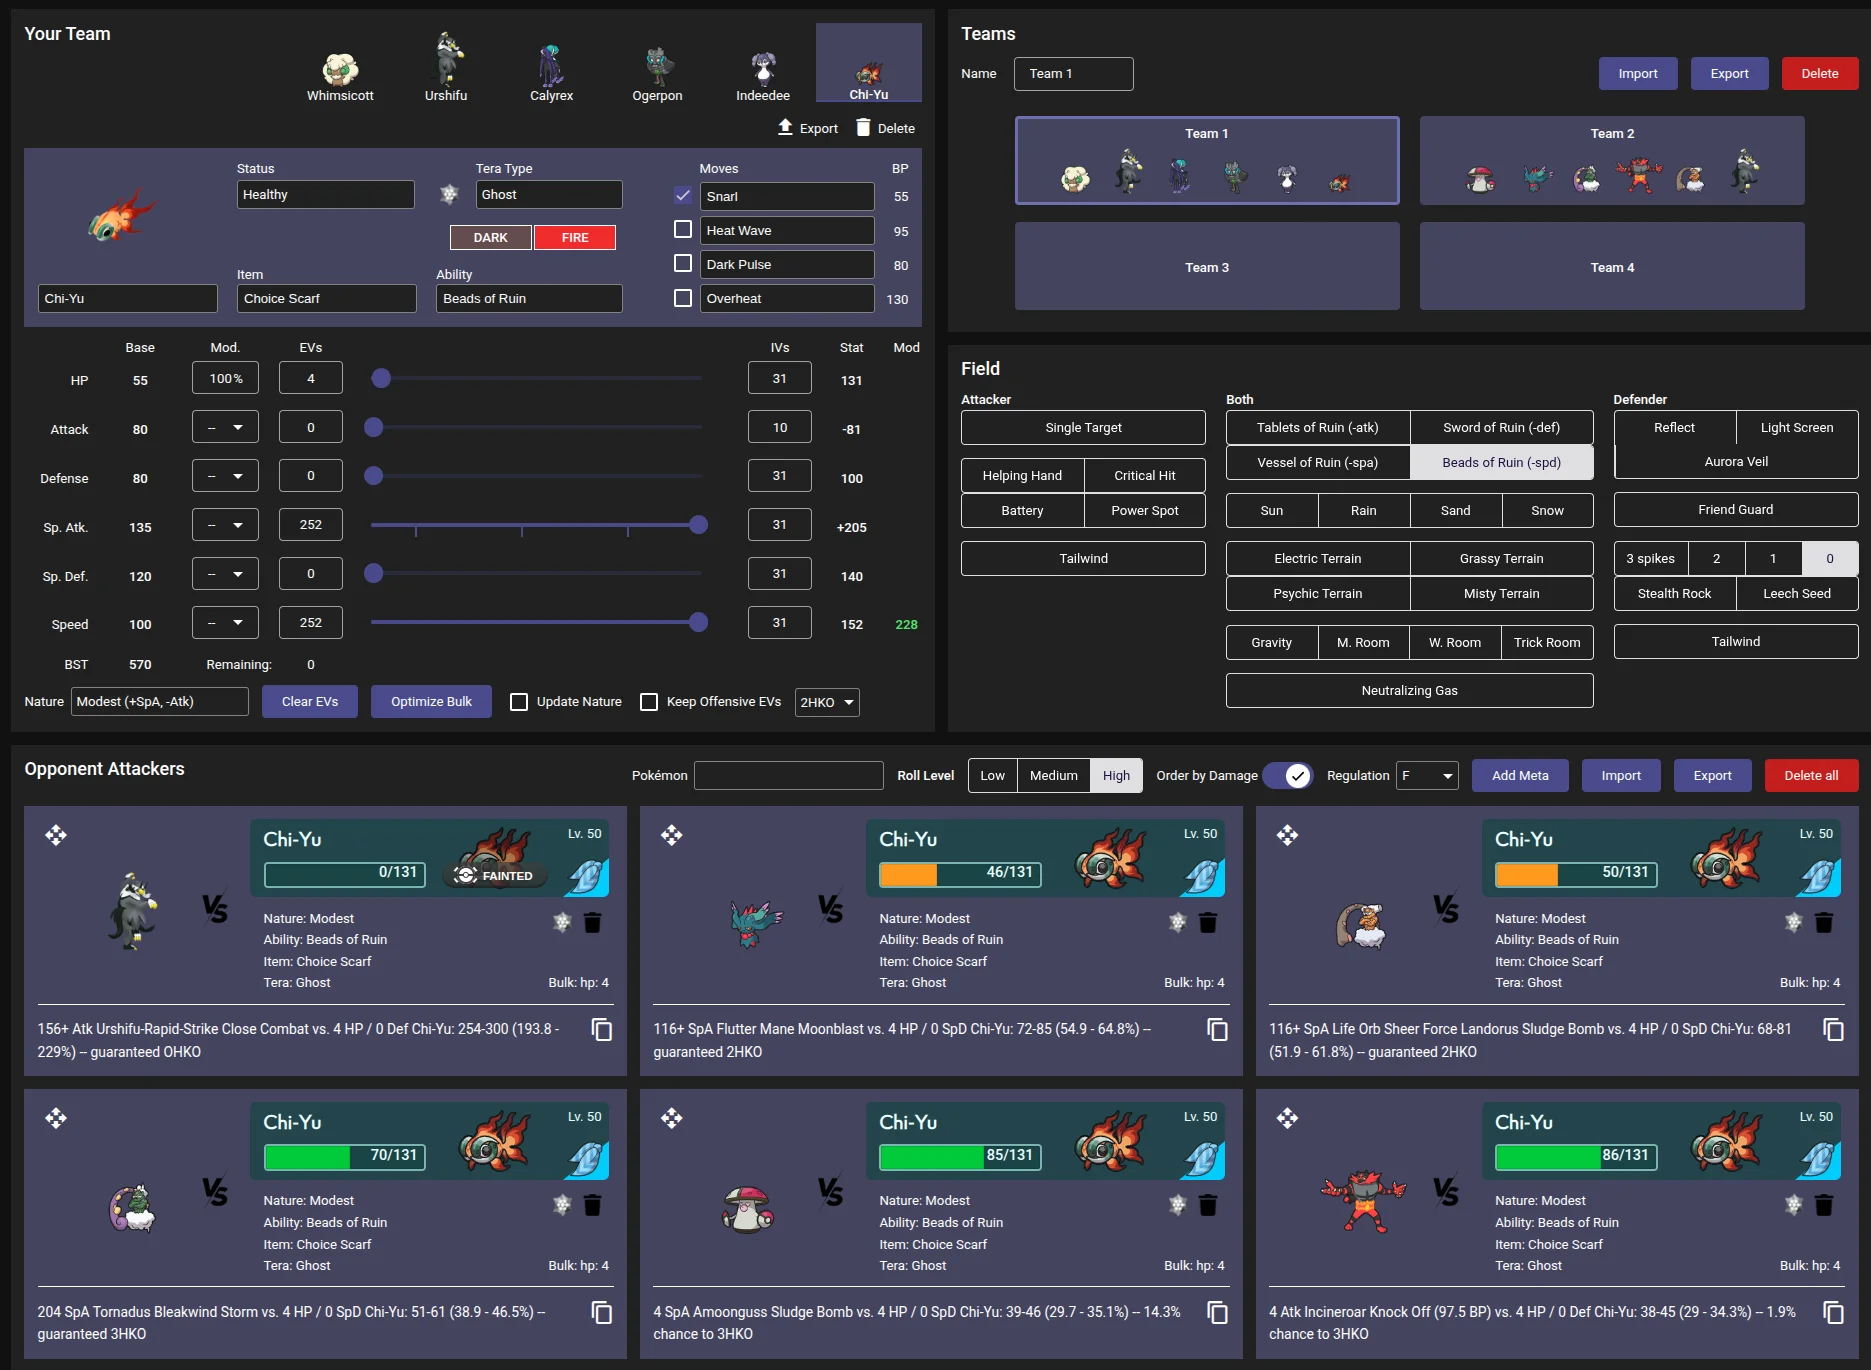Check the Overheat move checkbox

click(683, 298)
